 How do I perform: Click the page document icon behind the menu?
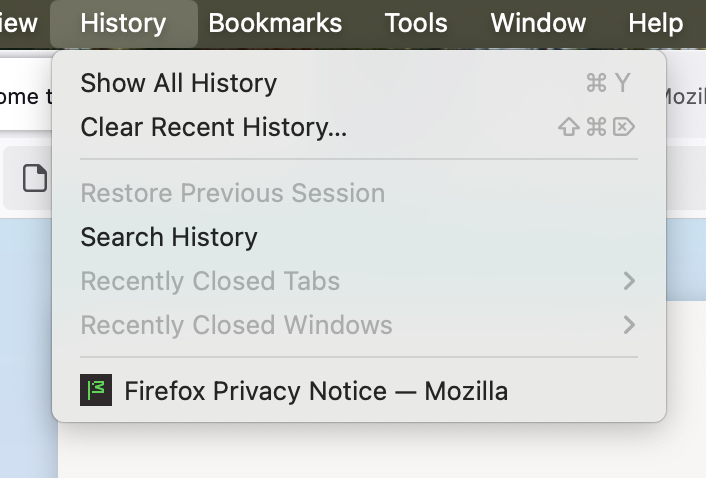(35, 179)
